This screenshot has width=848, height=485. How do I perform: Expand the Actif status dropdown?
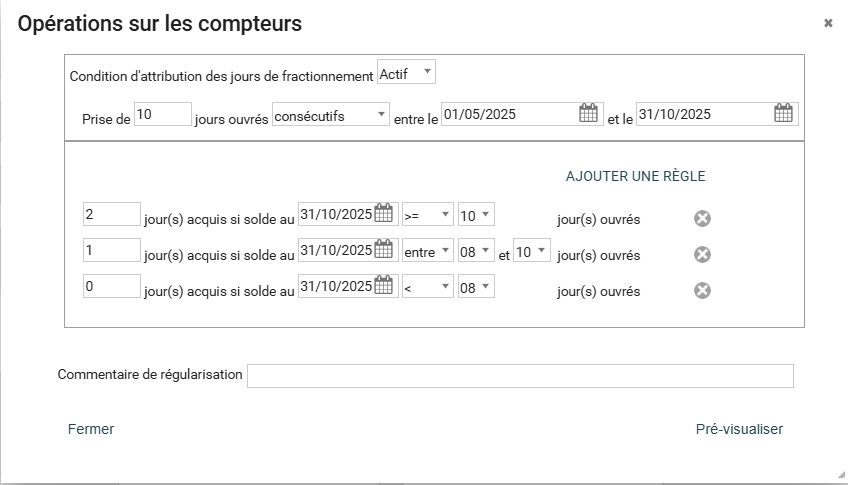tap(406, 73)
